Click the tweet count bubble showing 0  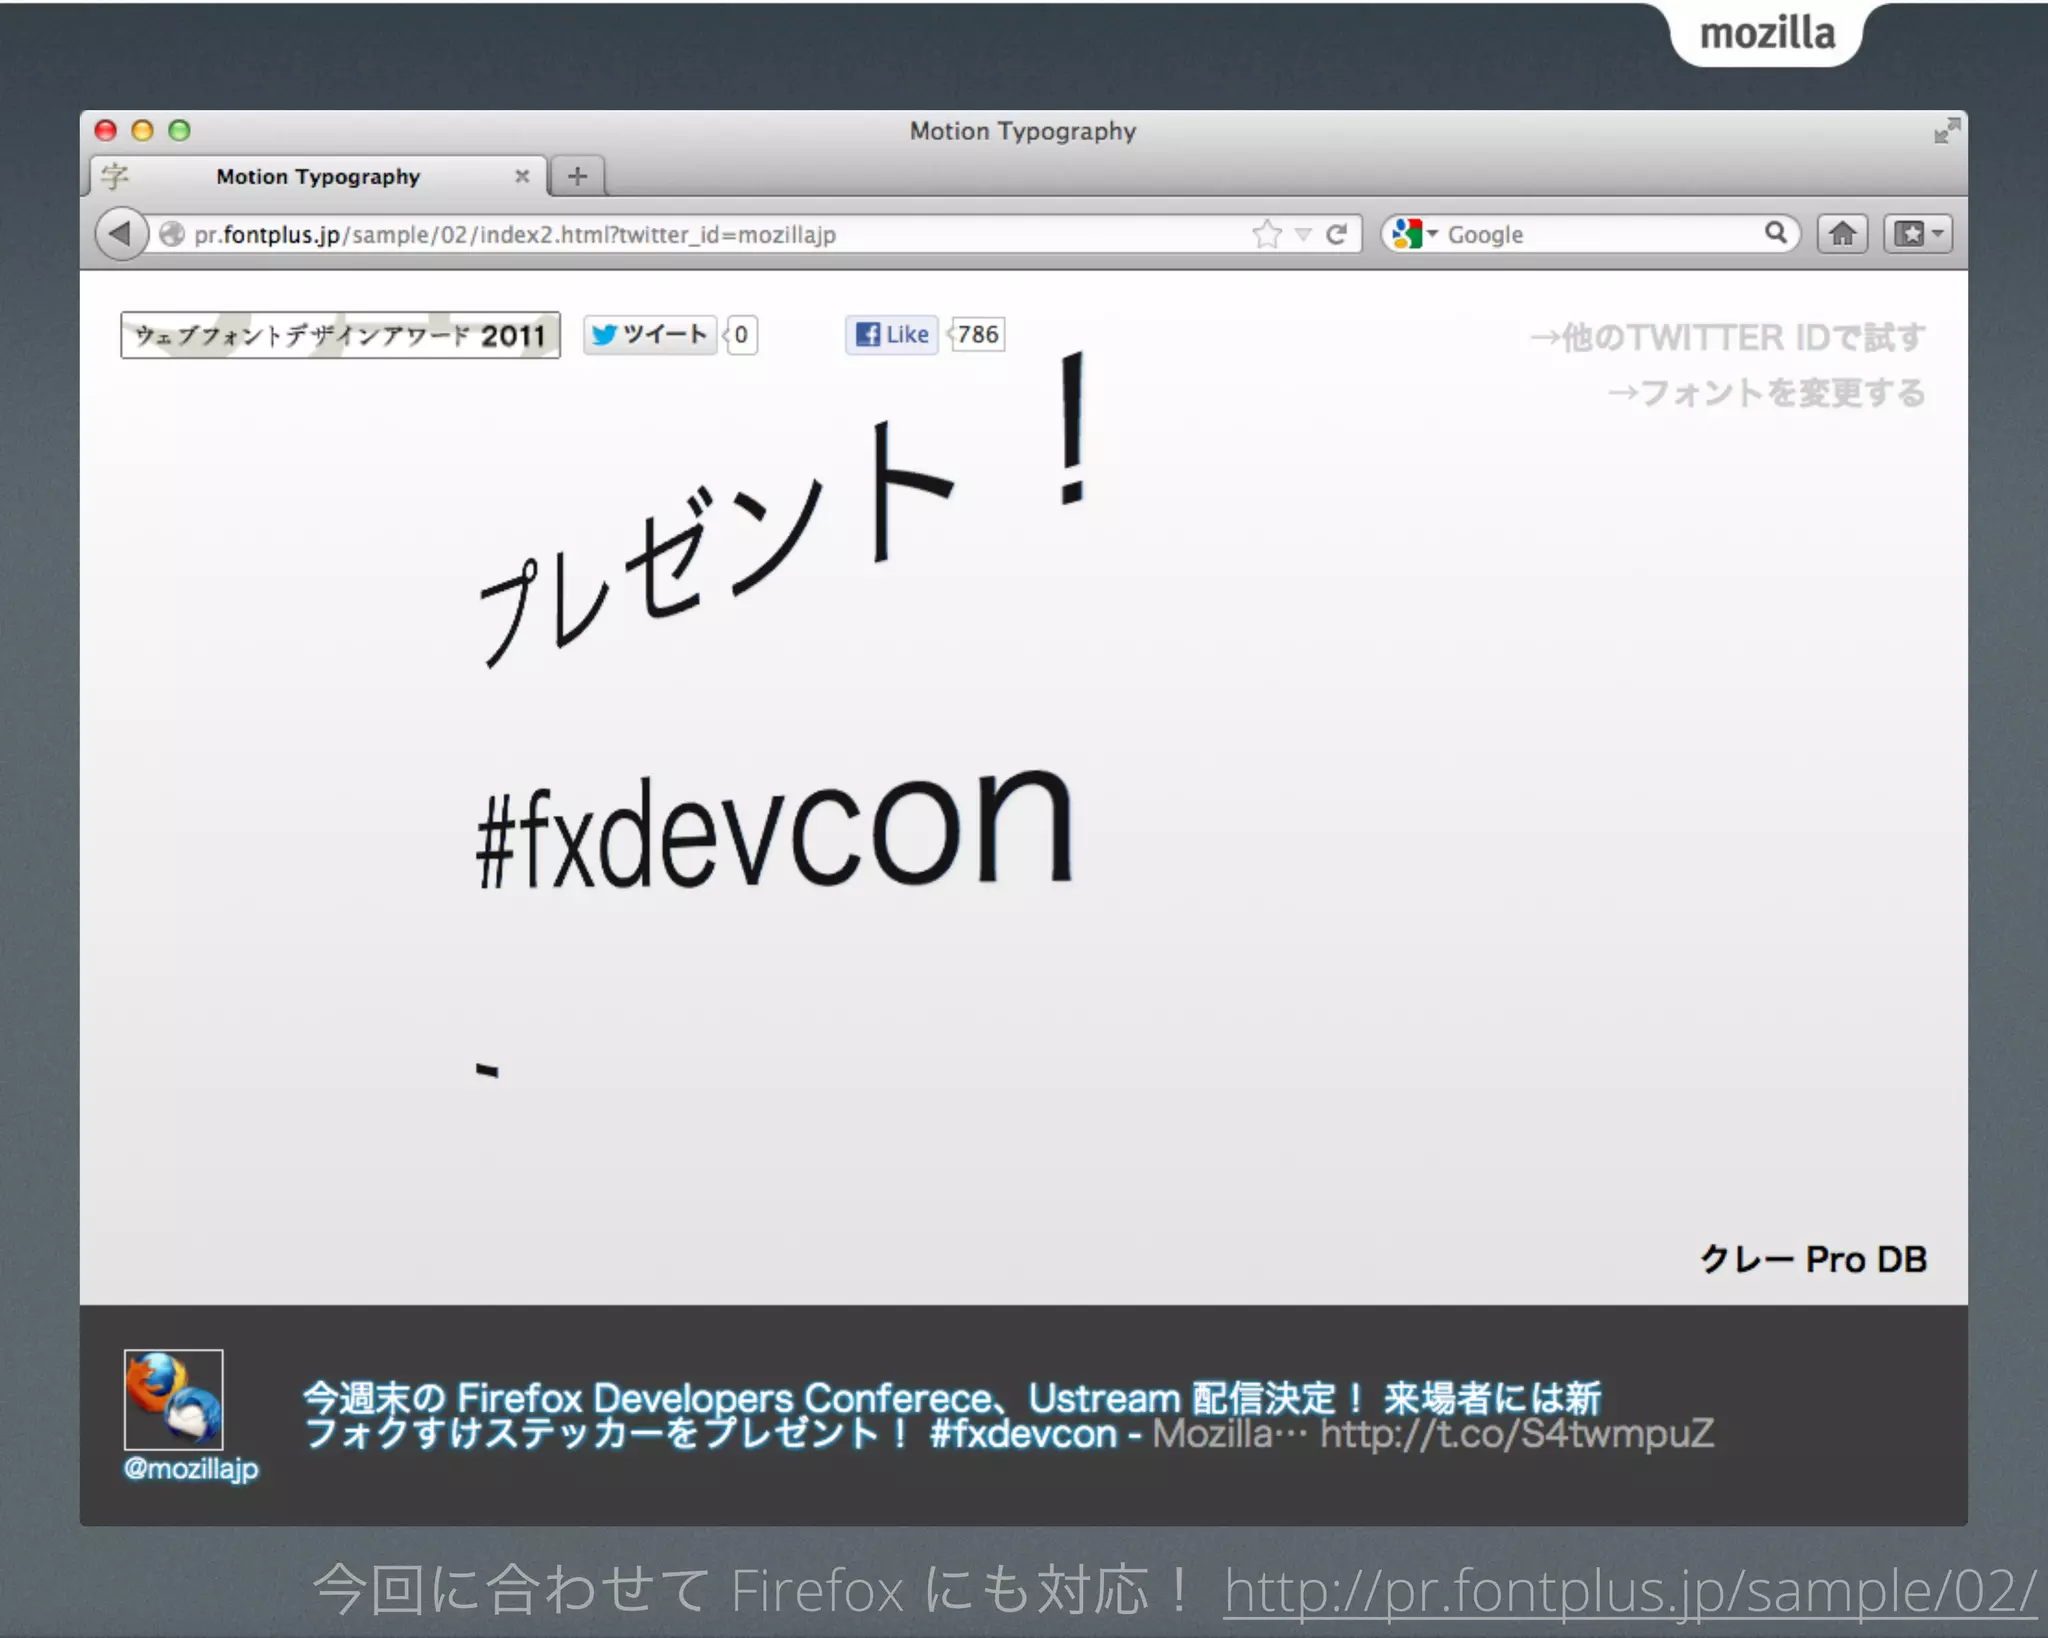coord(741,334)
